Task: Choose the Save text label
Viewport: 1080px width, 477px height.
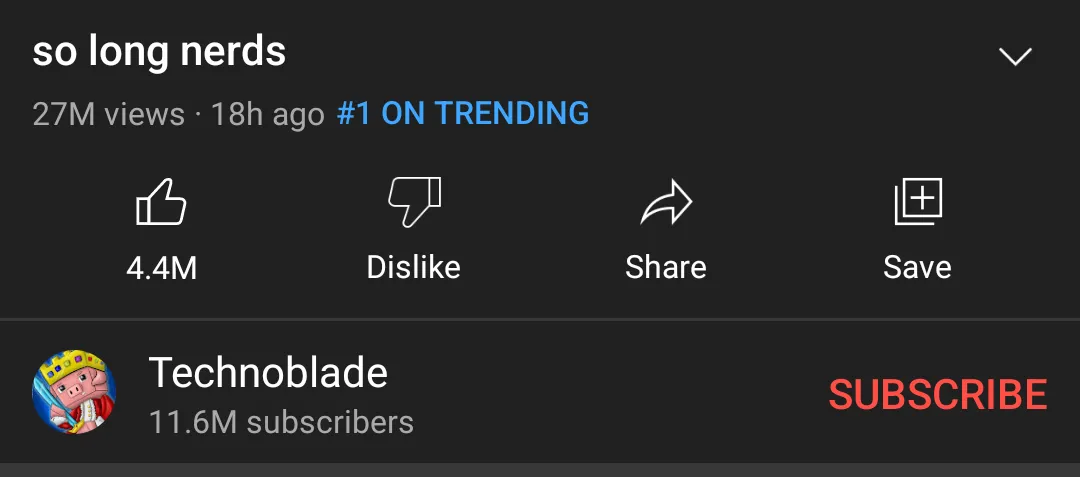Action: [x=917, y=268]
